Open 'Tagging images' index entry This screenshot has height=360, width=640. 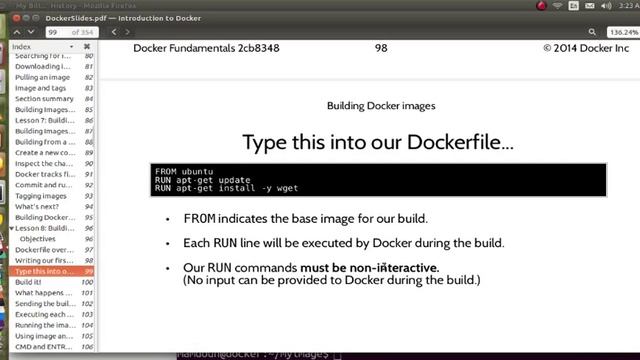tap(53, 196)
